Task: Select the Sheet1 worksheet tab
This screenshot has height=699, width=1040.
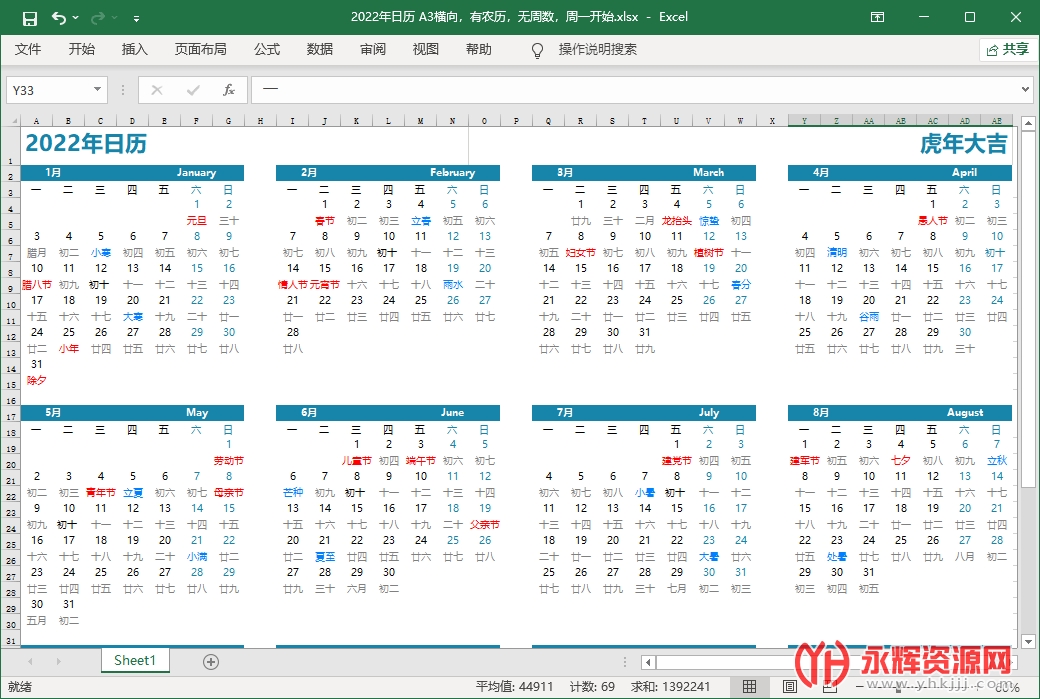Action: click(x=135, y=660)
